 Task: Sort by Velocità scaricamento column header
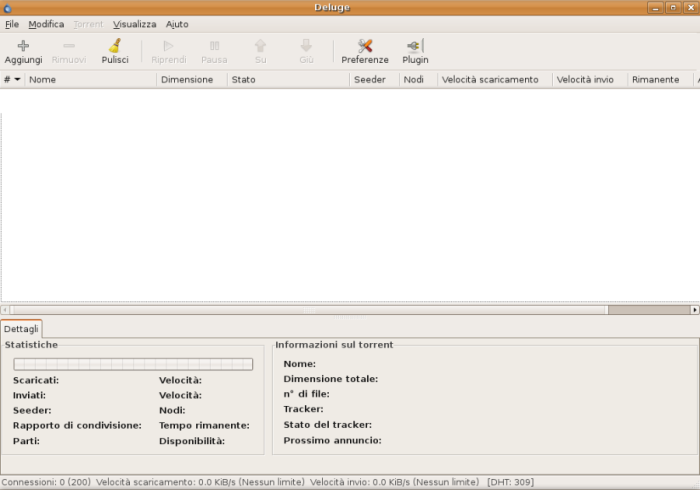494,80
